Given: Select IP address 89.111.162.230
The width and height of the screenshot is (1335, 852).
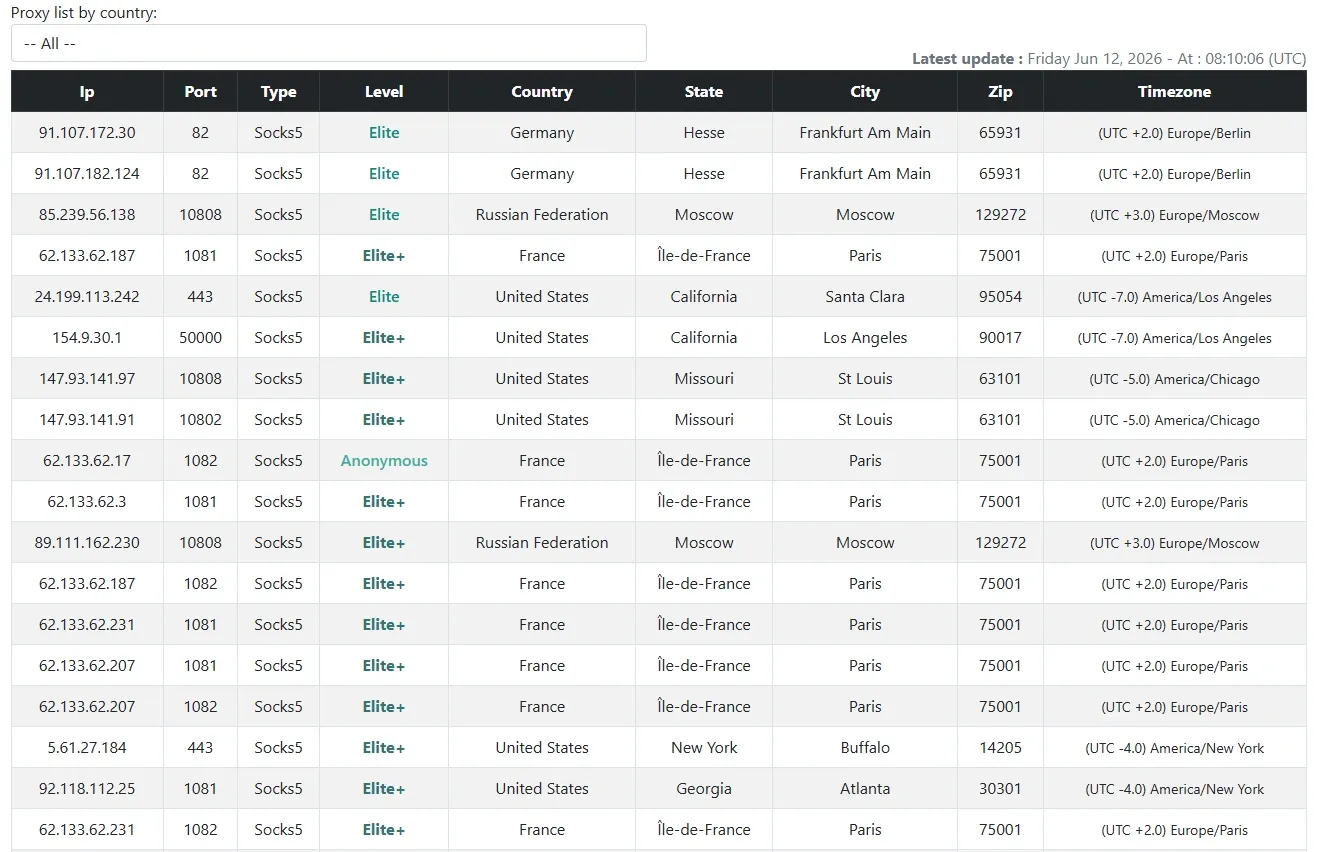Looking at the screenshot, I should click(x=87, y=543).
